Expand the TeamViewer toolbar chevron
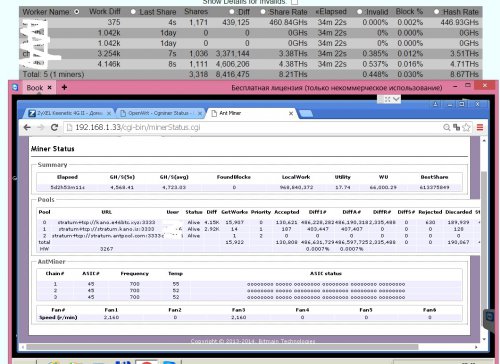This screenshot has height=364, width=500. coord(396,99)
